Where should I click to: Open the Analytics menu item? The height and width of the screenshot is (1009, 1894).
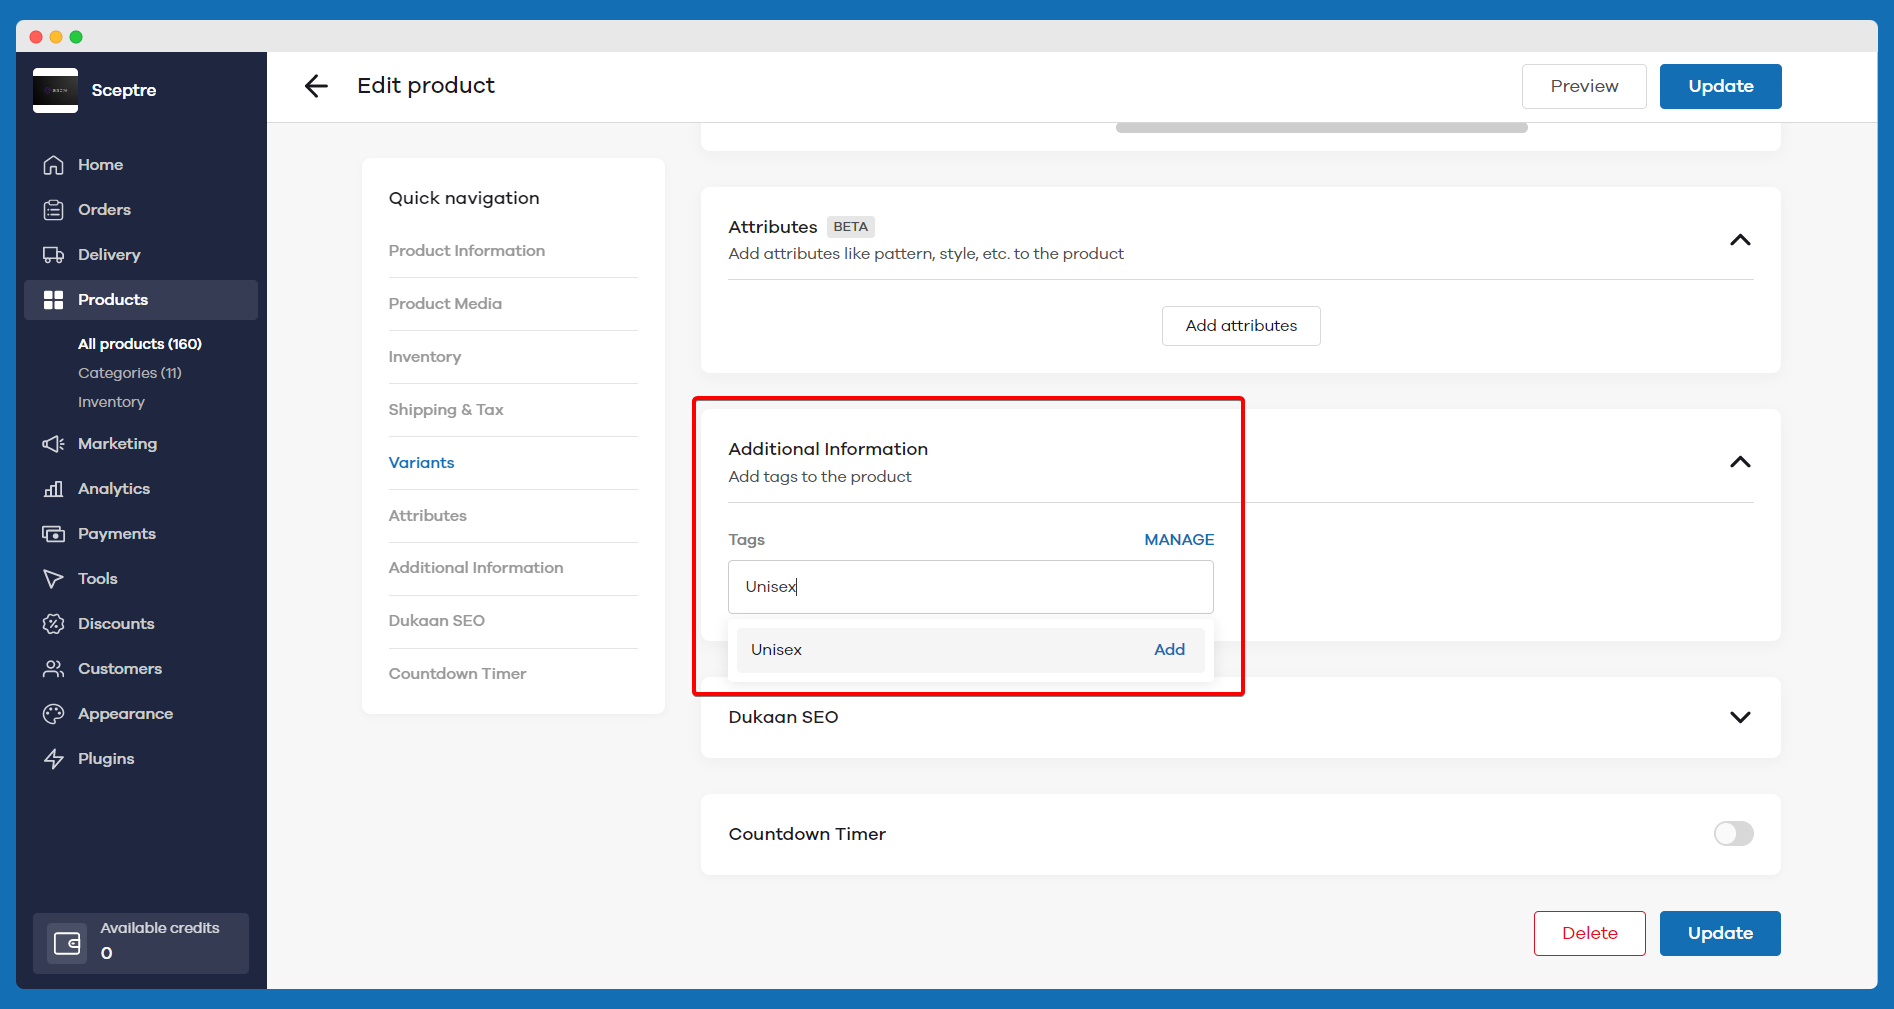pyautogui.click(x=114, y=489)
